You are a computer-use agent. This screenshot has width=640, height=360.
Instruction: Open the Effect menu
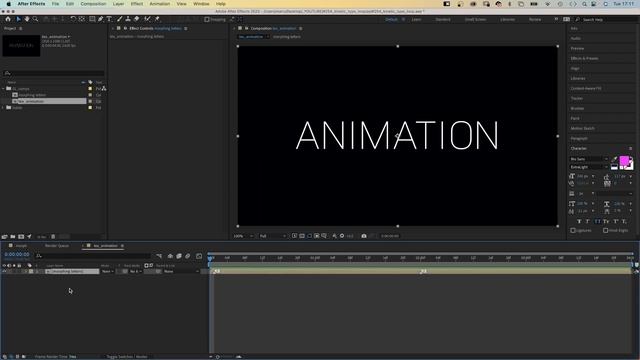click(137, 4)
